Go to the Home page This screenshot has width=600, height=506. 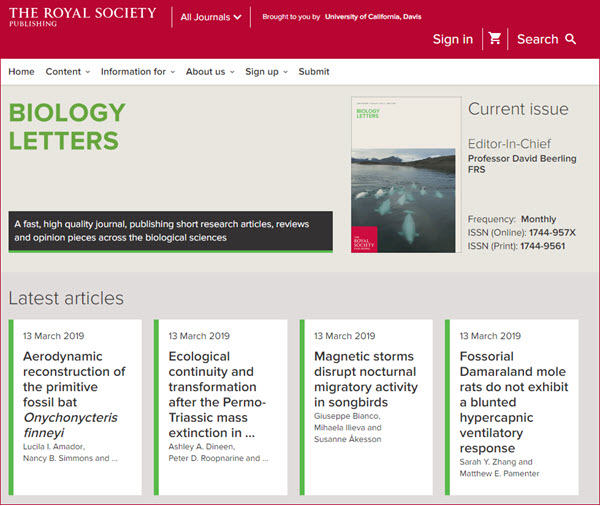click(x=21, y=72)
